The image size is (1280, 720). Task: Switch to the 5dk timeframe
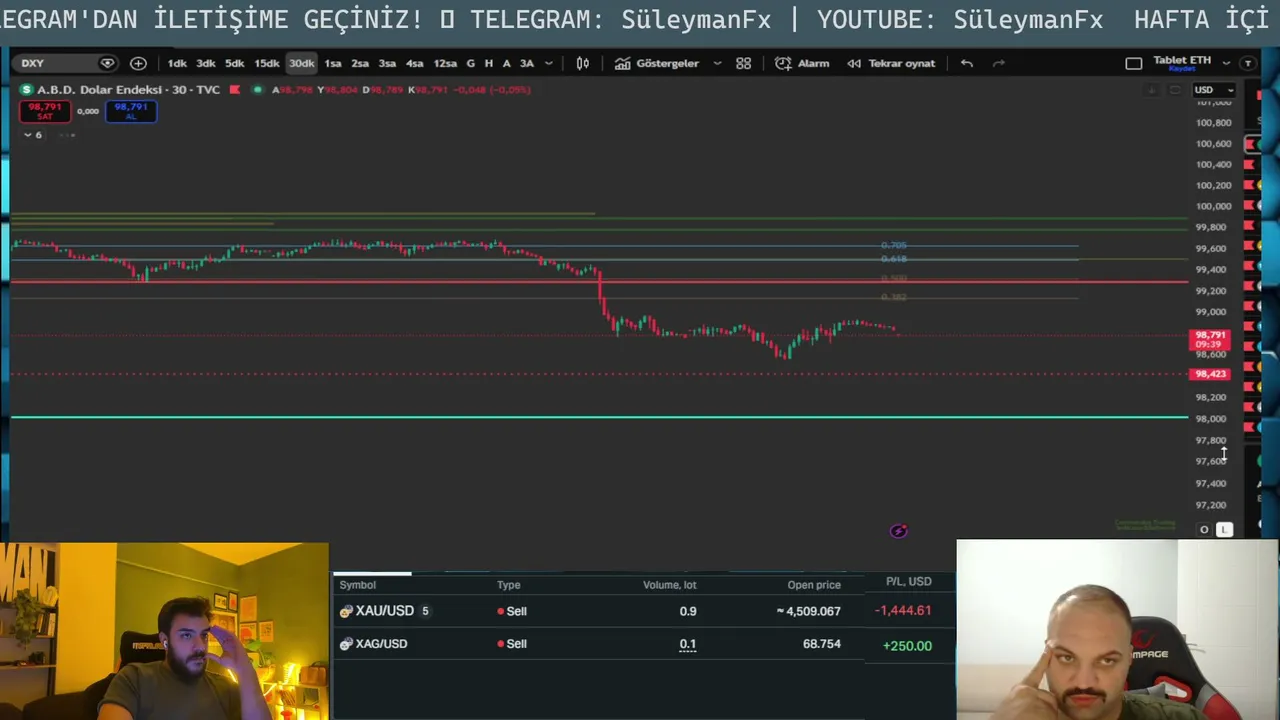pos(235,63)
